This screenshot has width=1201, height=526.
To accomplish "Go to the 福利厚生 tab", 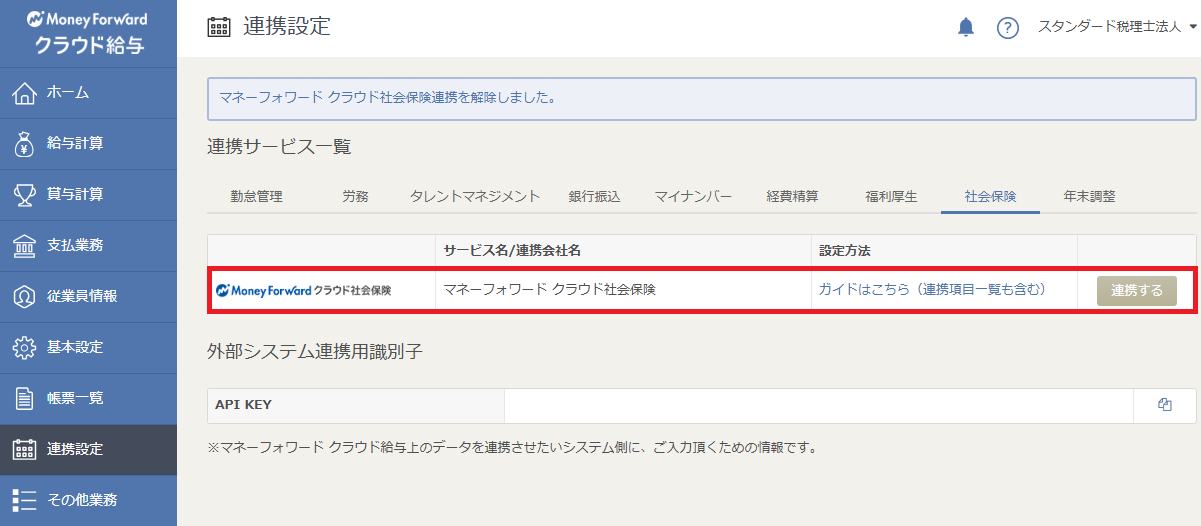I will pyautogui.click(x=892, y=196).
